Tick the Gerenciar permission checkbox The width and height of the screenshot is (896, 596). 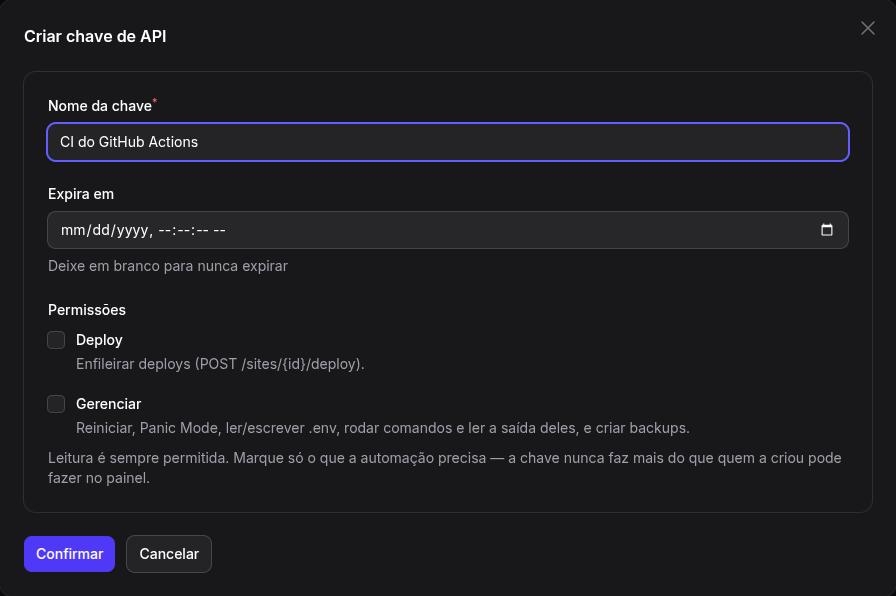(56, 404)
